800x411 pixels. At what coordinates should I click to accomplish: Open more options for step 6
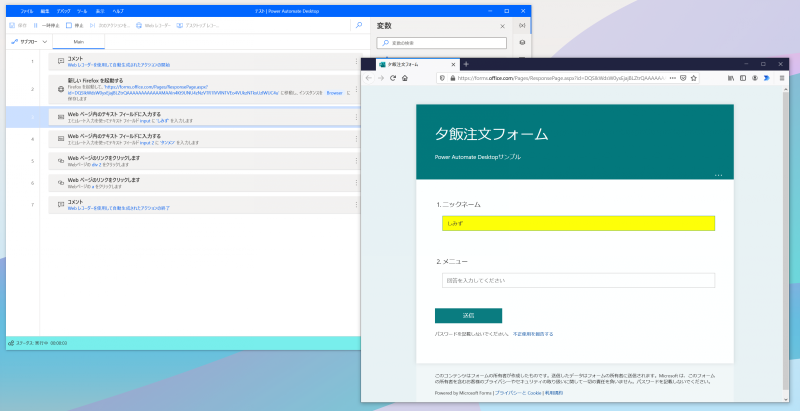point(356,183)
